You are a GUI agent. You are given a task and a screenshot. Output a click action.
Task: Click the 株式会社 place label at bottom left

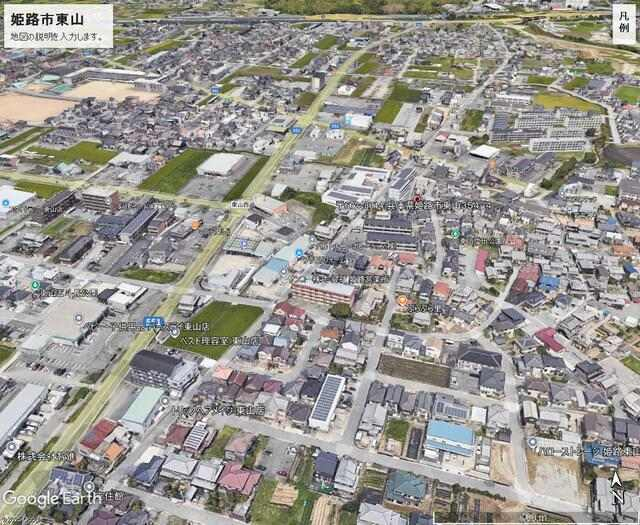pyautogui.click(x=38, y=454)
